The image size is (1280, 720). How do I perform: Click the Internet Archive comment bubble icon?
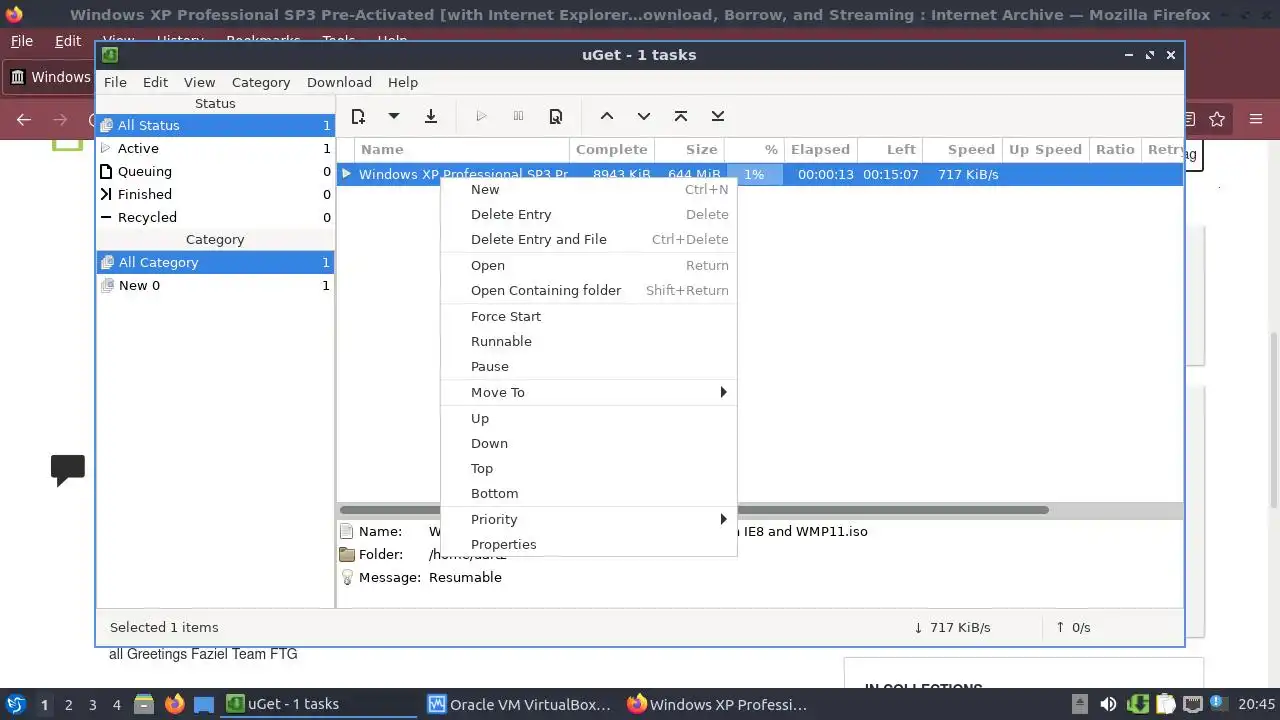68,470
